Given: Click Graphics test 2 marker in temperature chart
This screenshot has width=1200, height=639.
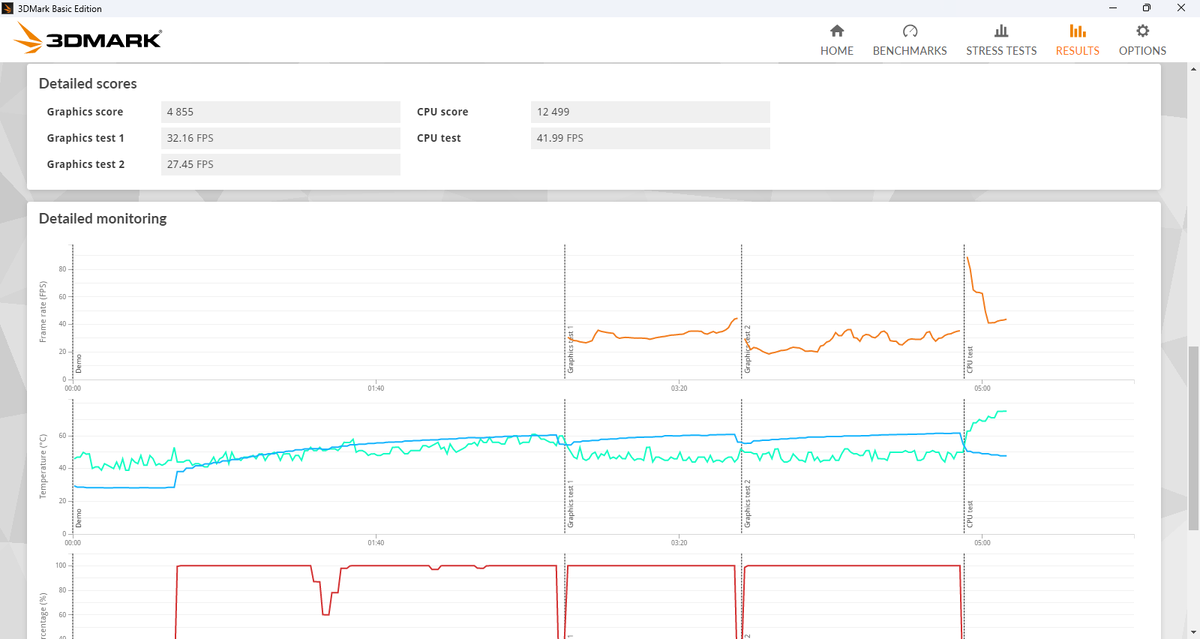Looking at the screenshot, I should tap(747, 503).
